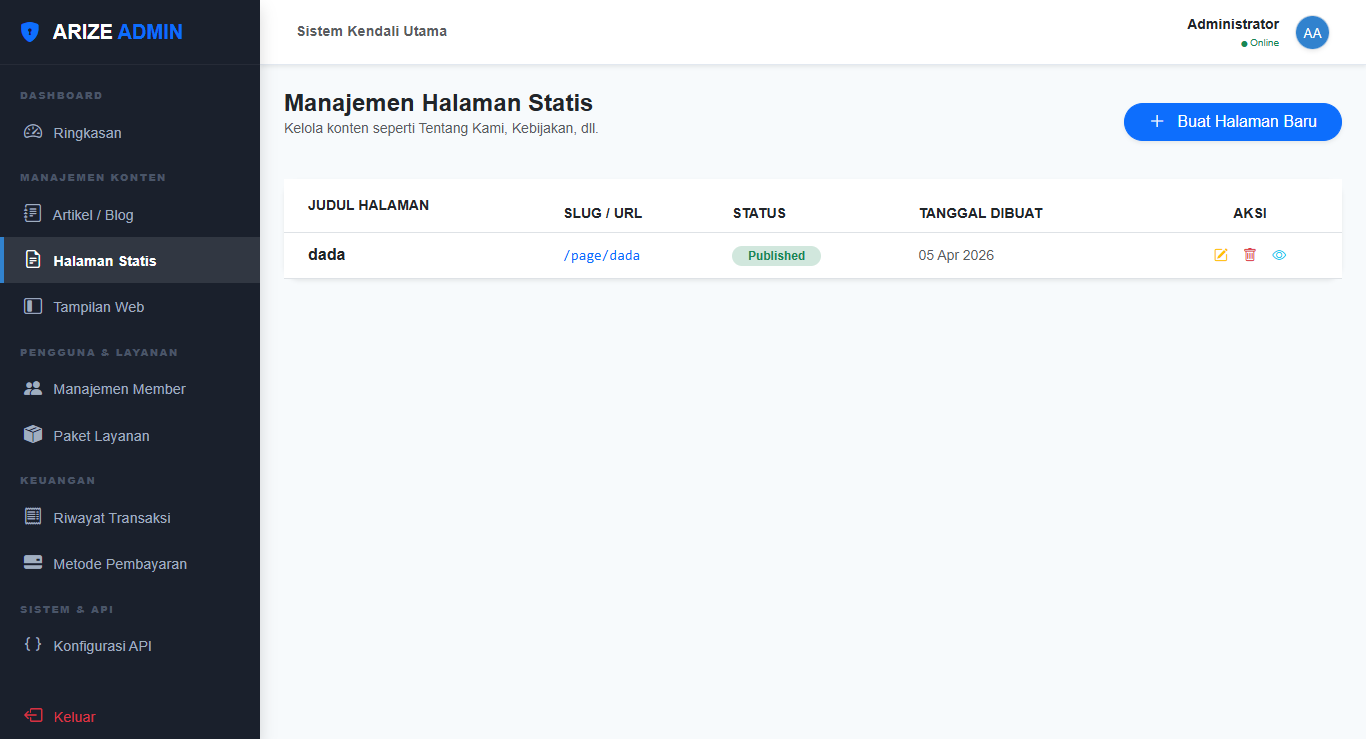The width and height of the screenshot is (1366, 739).
Task: Log out using Keluar
Action: [74, 717]
